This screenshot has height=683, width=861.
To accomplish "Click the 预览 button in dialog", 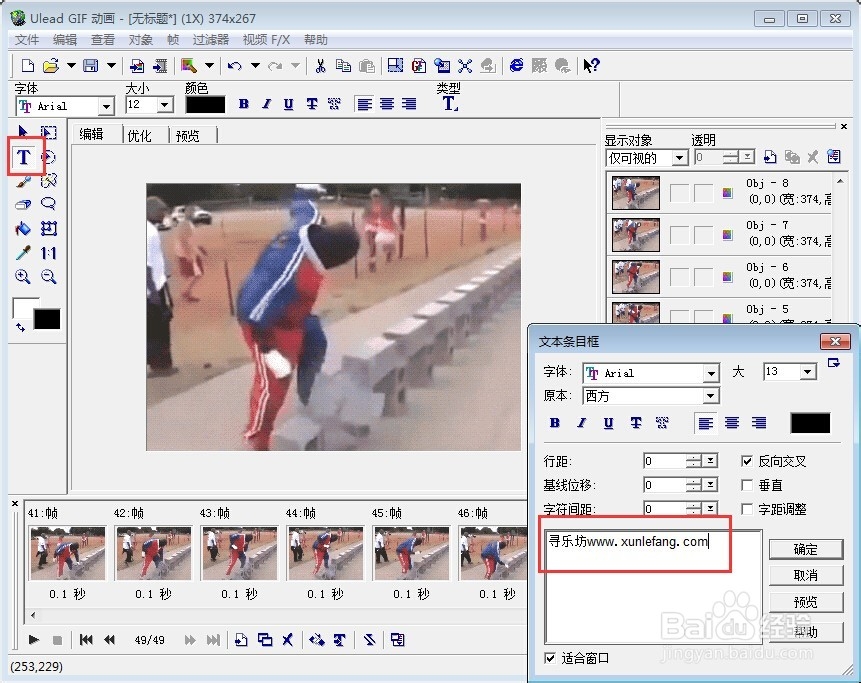I will point(806,602).
